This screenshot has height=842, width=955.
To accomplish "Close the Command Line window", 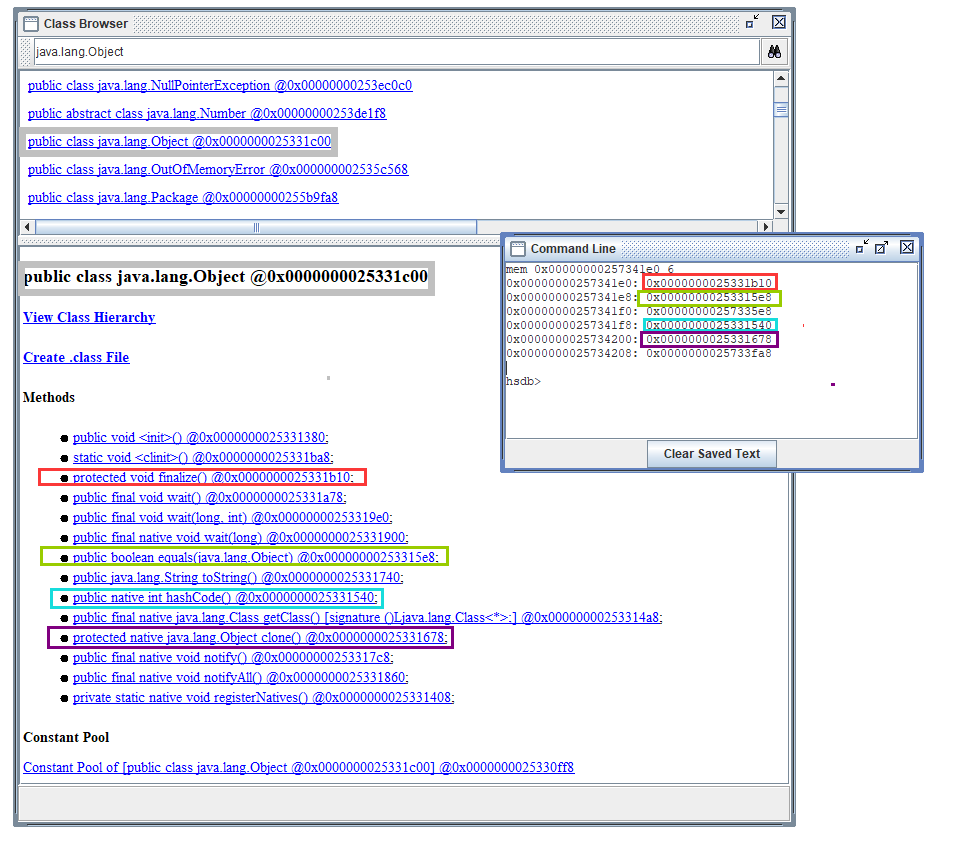I will [907, 247].
